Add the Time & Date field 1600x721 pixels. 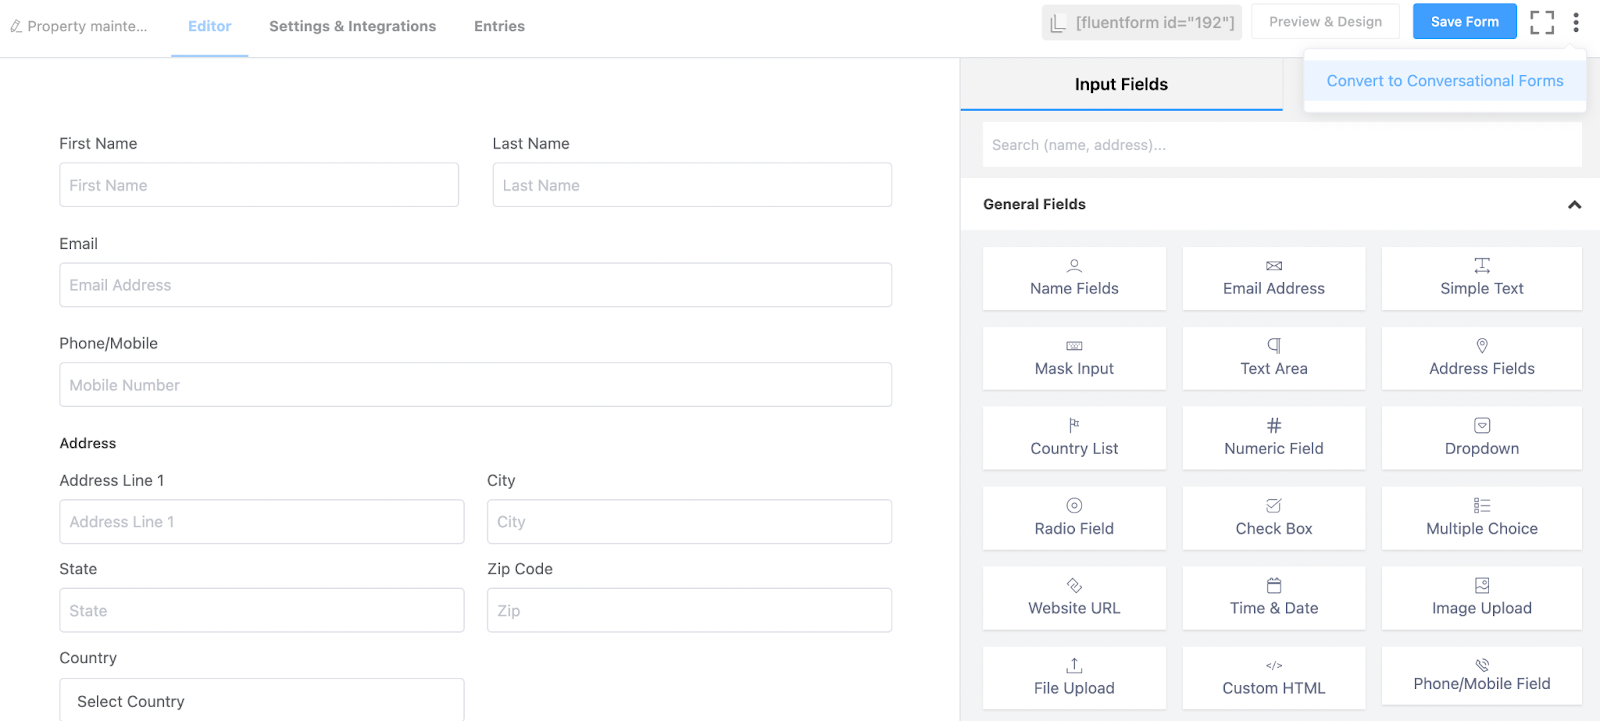(x=1273, y=598)
